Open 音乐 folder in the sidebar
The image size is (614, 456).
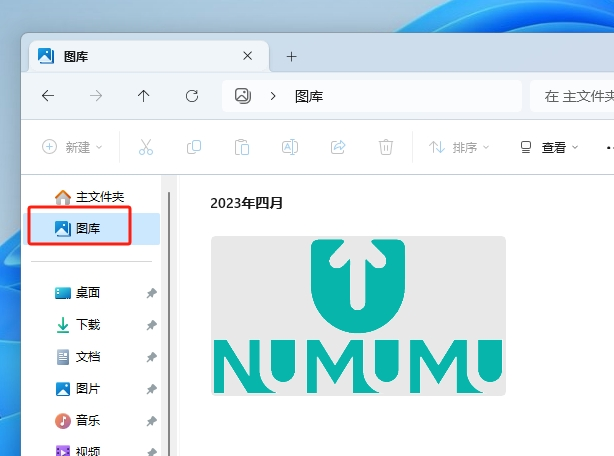[78, 421]
